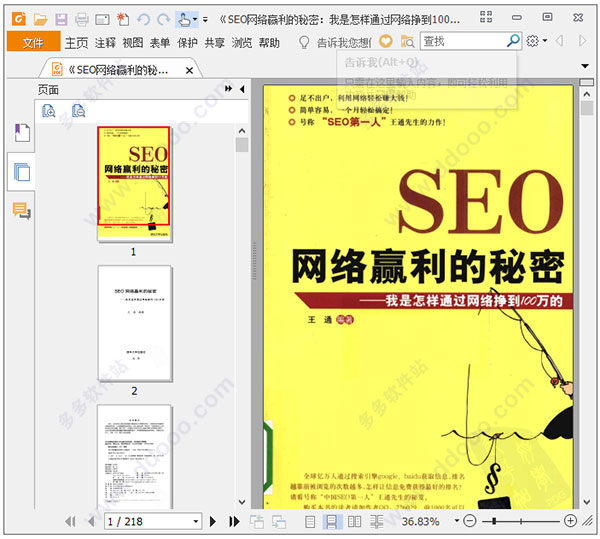Open the Pages thumbnails sidebar panel
This screenshot has height=539, width=600.
[x=22, y=172]
